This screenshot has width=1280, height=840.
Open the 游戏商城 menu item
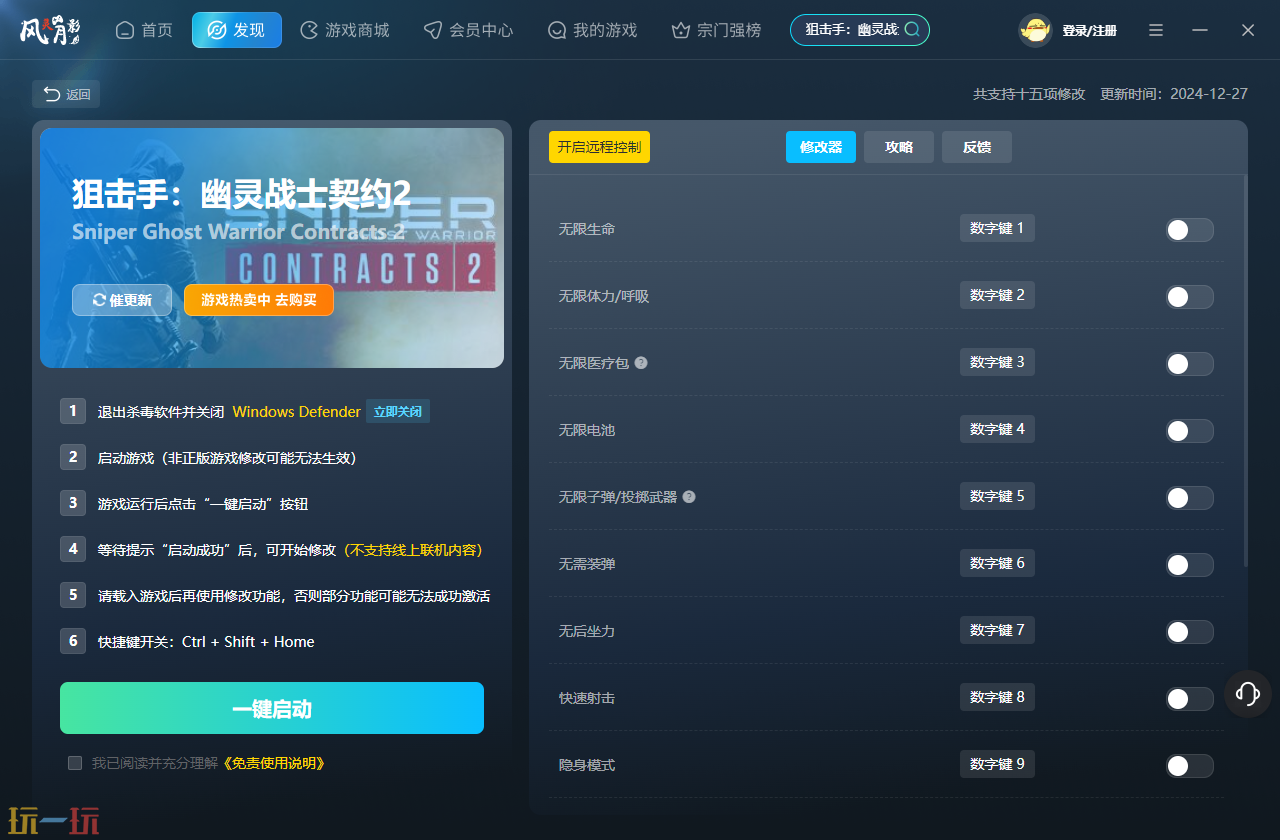[x=345, y=30]
